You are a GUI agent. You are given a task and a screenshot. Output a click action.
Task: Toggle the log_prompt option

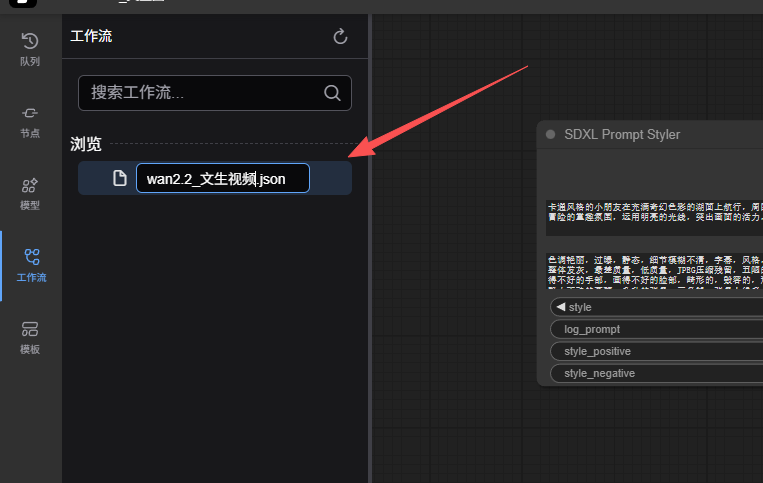pyautogui.click(x=655, y=329)
